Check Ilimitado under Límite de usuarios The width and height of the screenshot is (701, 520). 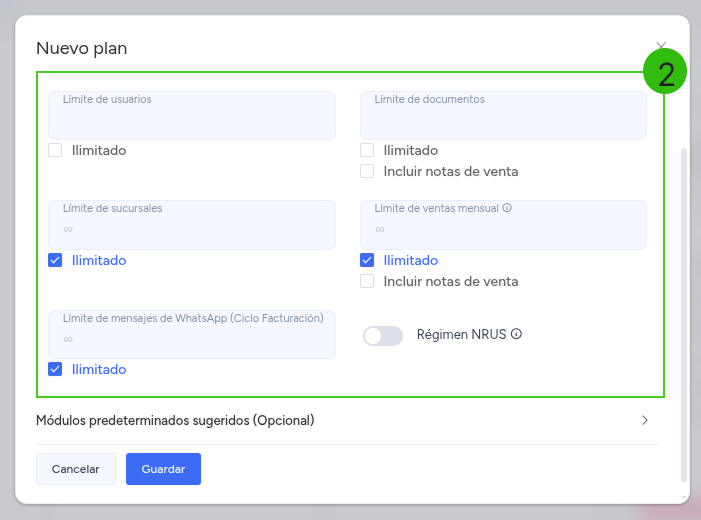[55, 150]
